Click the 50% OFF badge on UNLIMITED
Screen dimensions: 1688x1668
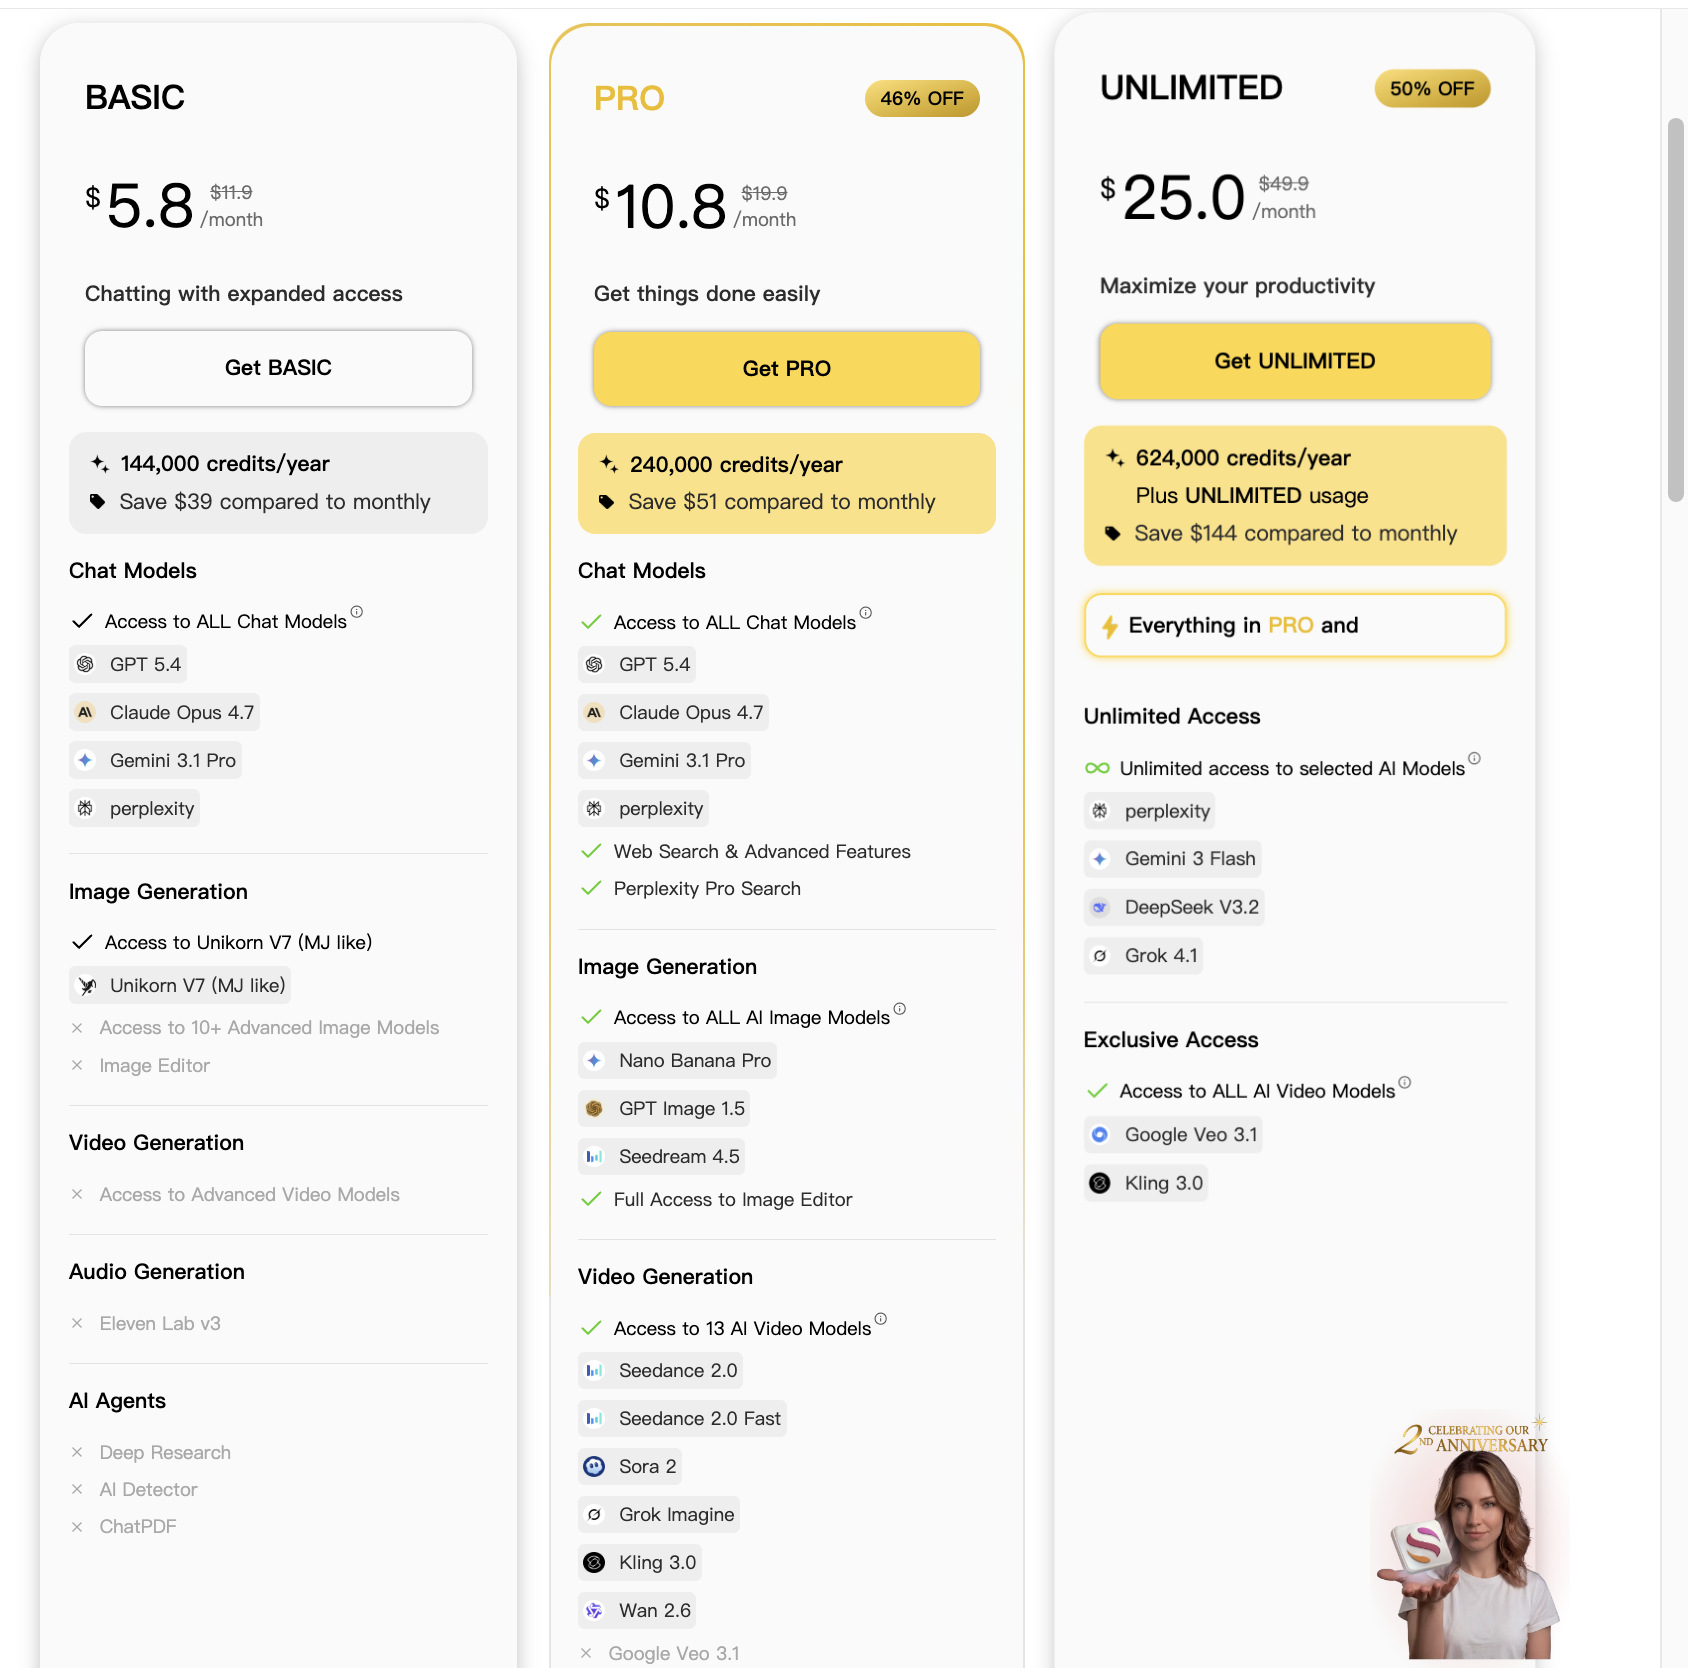pyautogui.click(x=1432, y=89)
